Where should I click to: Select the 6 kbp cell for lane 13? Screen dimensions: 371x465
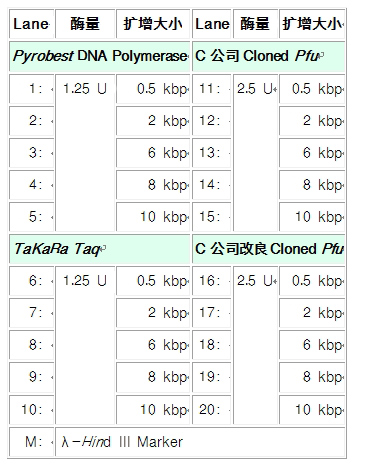point(312,153)
